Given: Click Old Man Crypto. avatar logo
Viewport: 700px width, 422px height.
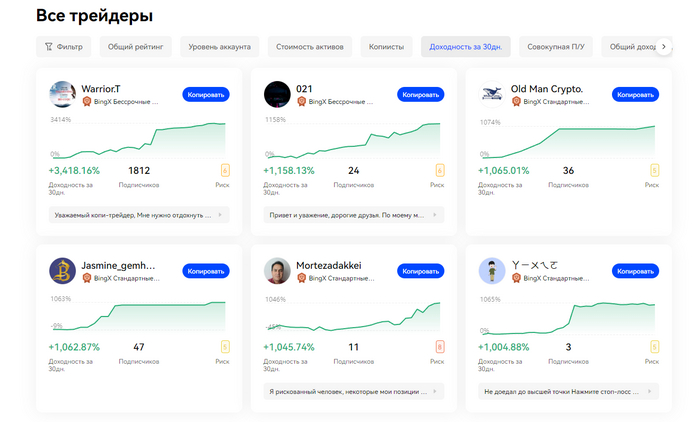Looking at the screenshot, I should (x=491, y=94).
